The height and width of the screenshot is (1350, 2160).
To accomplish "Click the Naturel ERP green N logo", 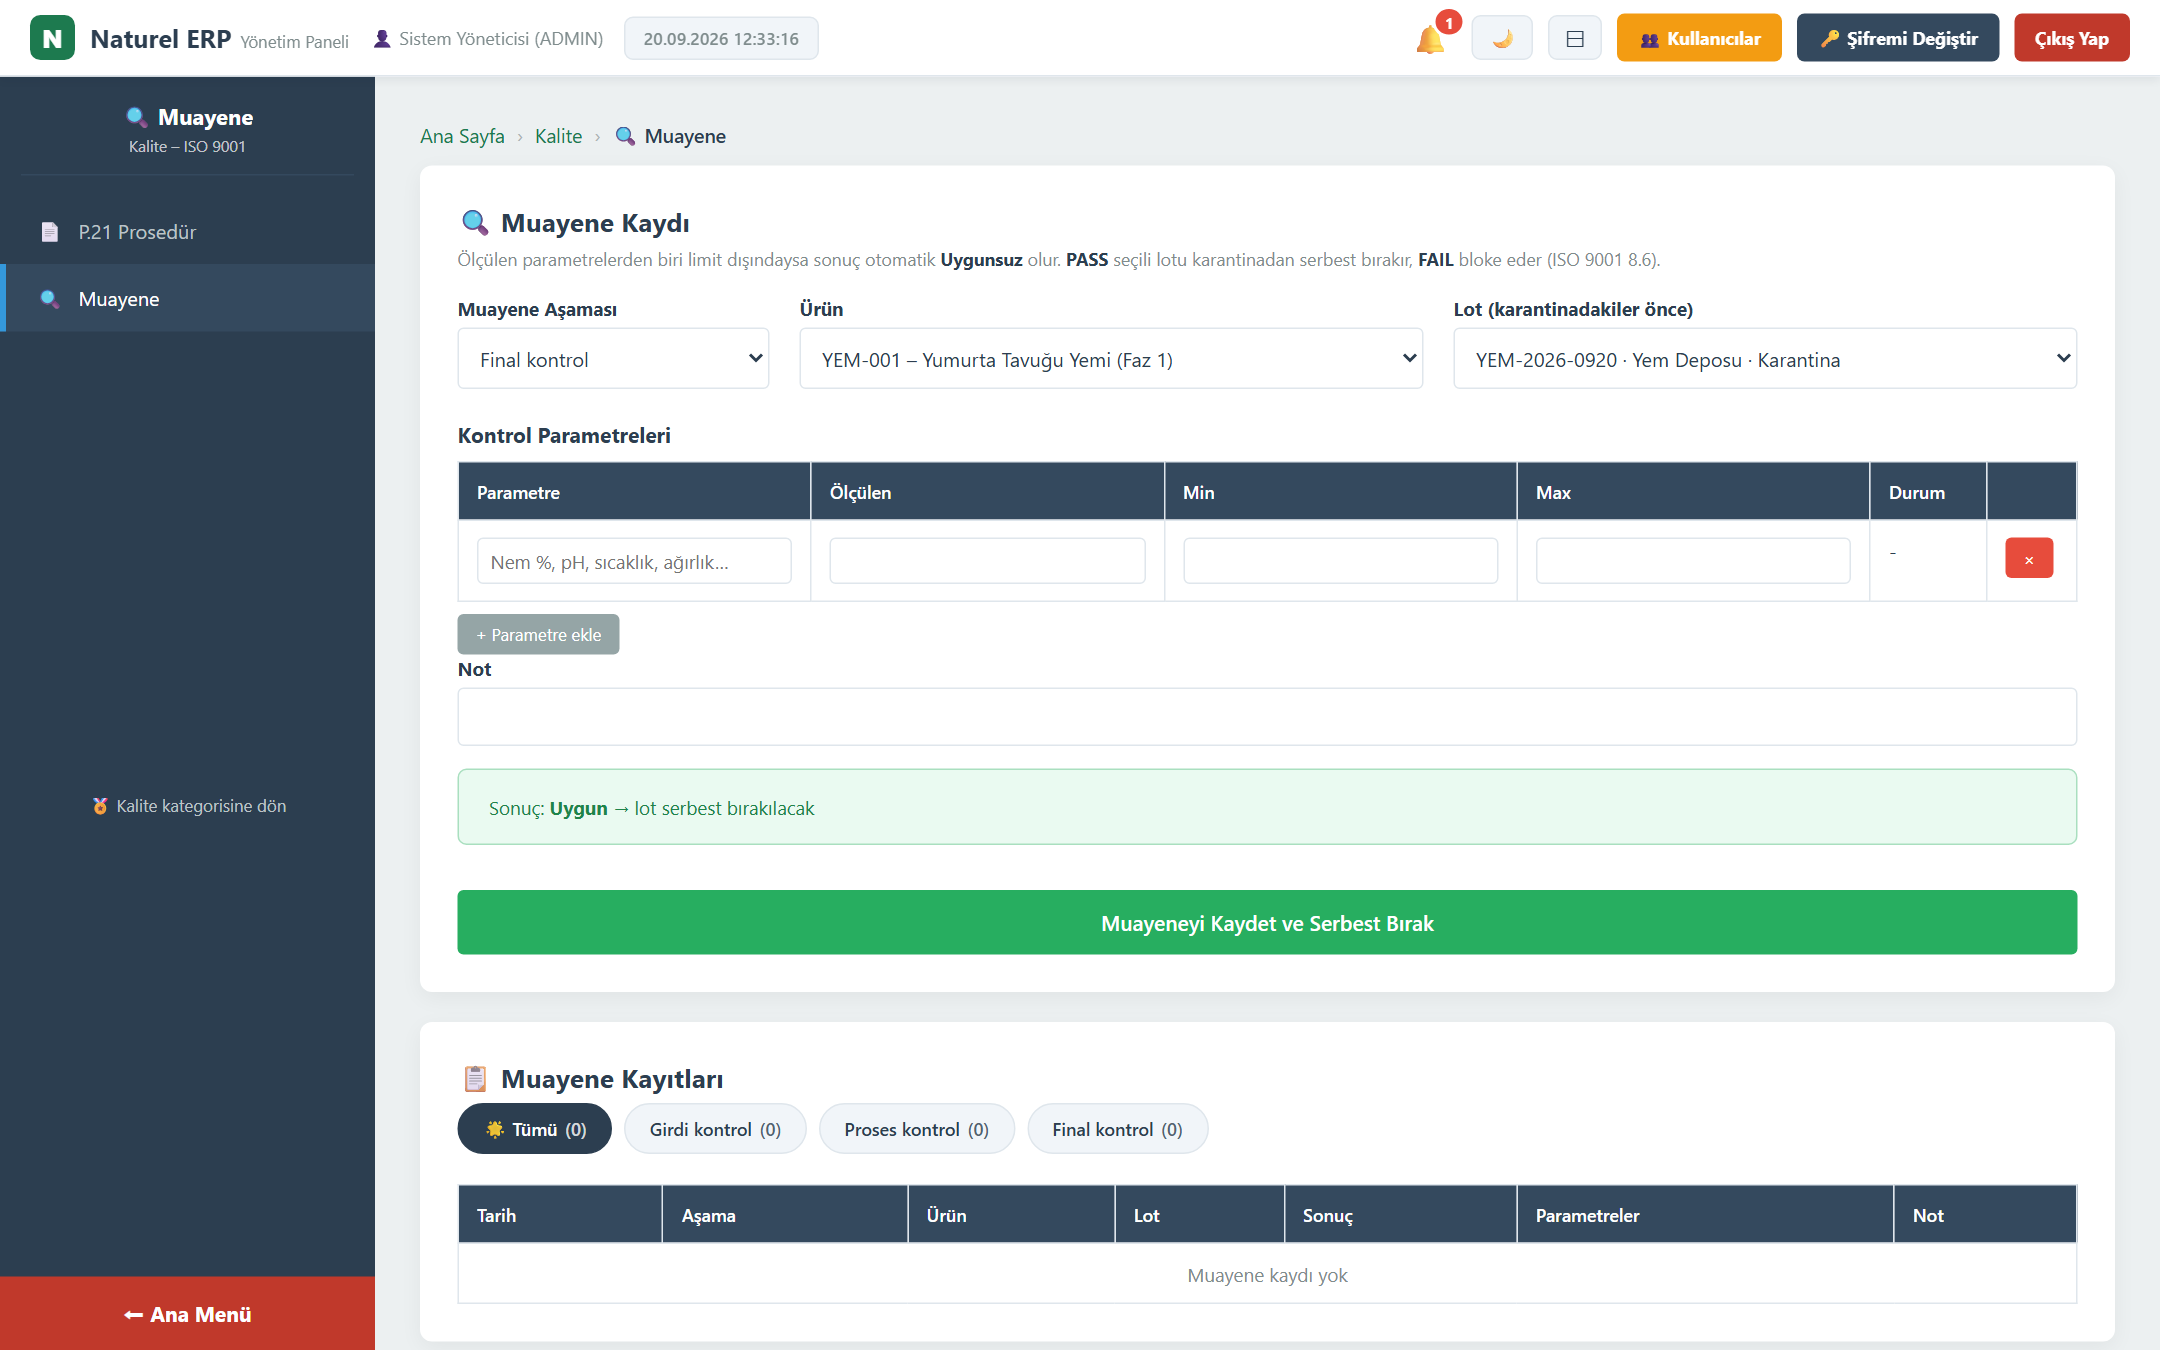I will point(52,38).
